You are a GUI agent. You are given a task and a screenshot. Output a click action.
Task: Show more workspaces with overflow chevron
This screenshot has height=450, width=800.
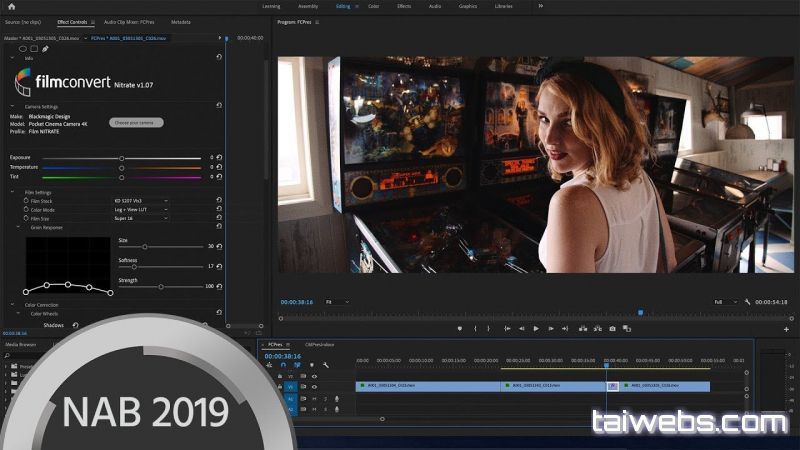click(541, 6)
